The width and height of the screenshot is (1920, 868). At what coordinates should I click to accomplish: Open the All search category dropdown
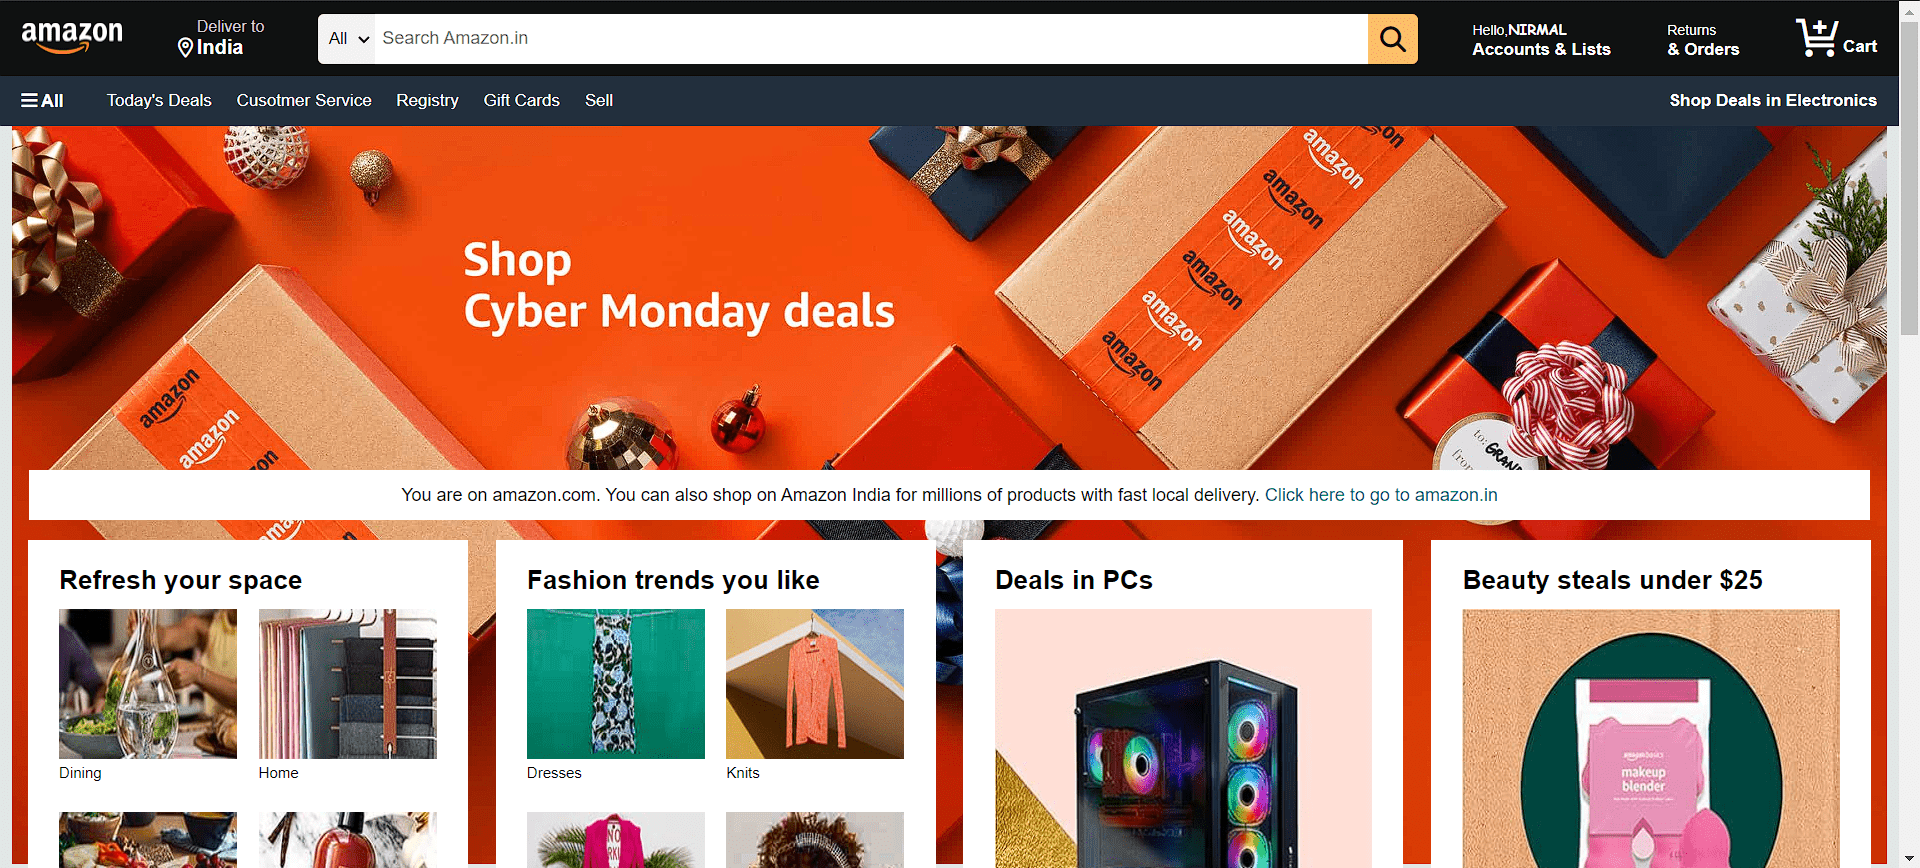[x=347, y=39]
